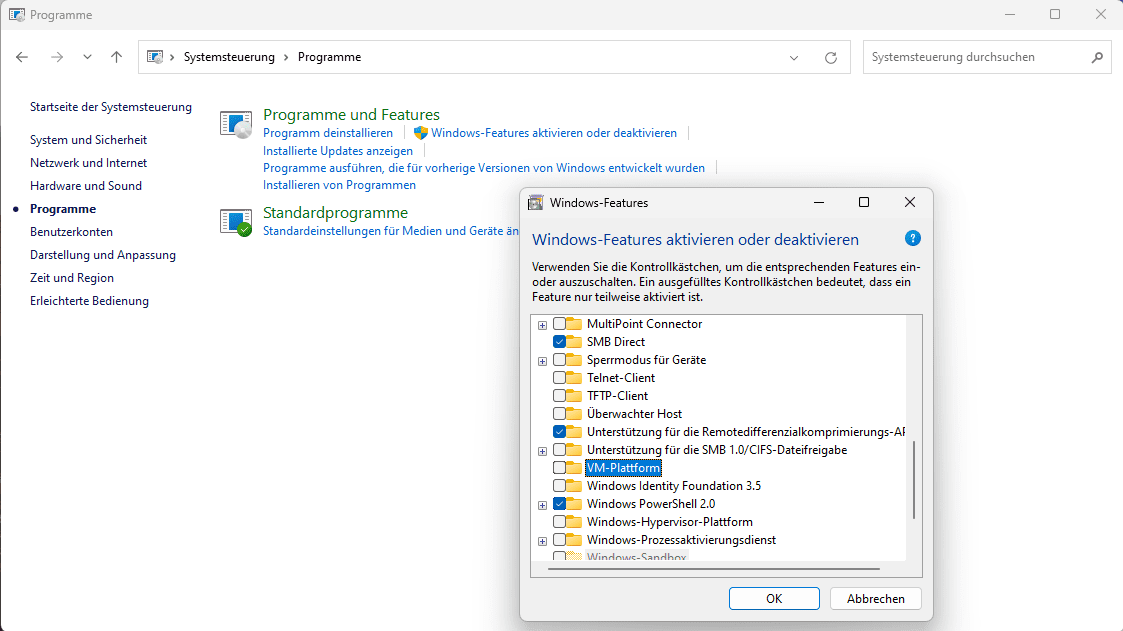Image resolution: width=1123 pixels, height=631 pixels.
Task: Open Darstellung und Anpassung category
Action: [x=102, y=254]
